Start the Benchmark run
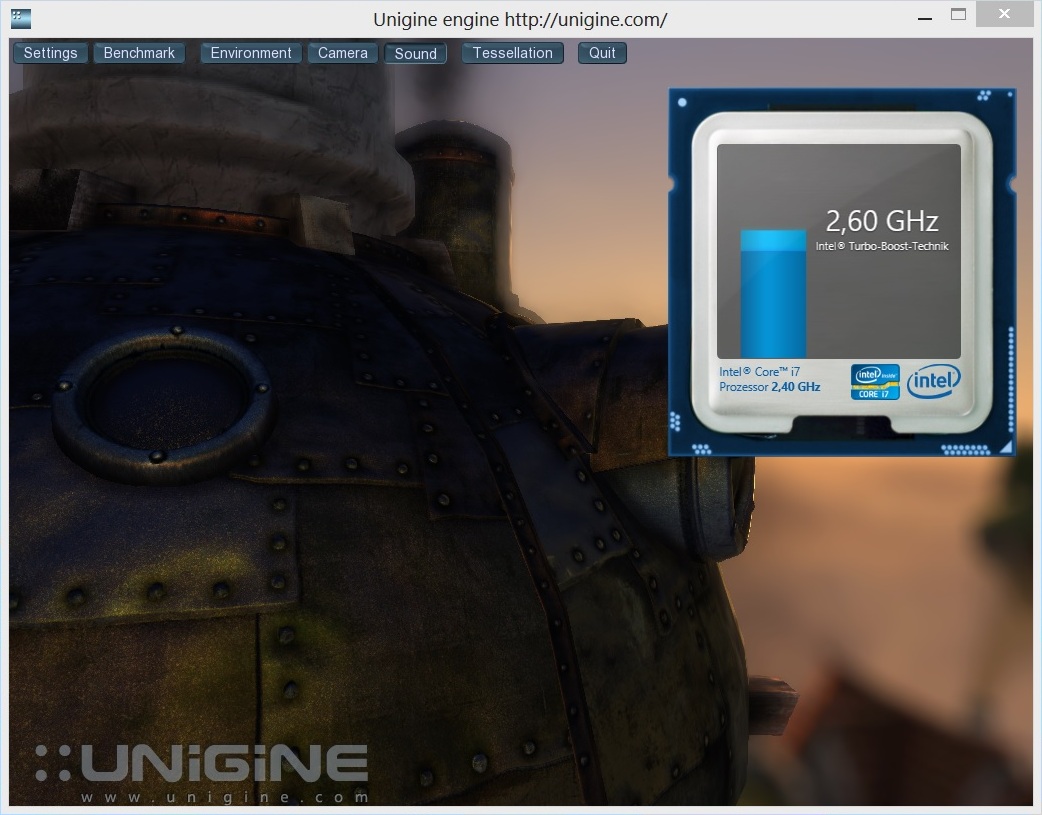The width and height of the screenshot is (1042, 815). 139,53
